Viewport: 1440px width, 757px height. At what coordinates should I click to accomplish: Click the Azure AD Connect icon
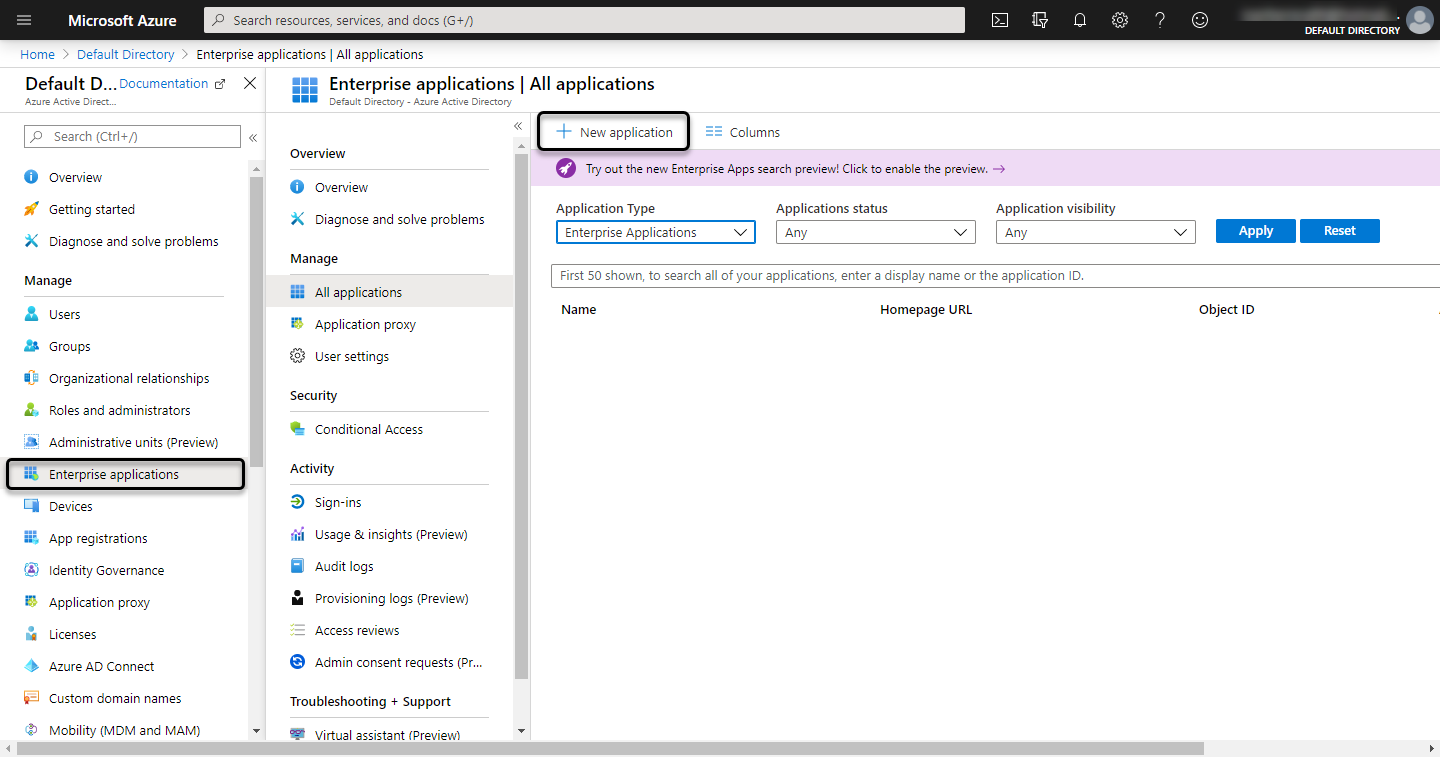31,666
